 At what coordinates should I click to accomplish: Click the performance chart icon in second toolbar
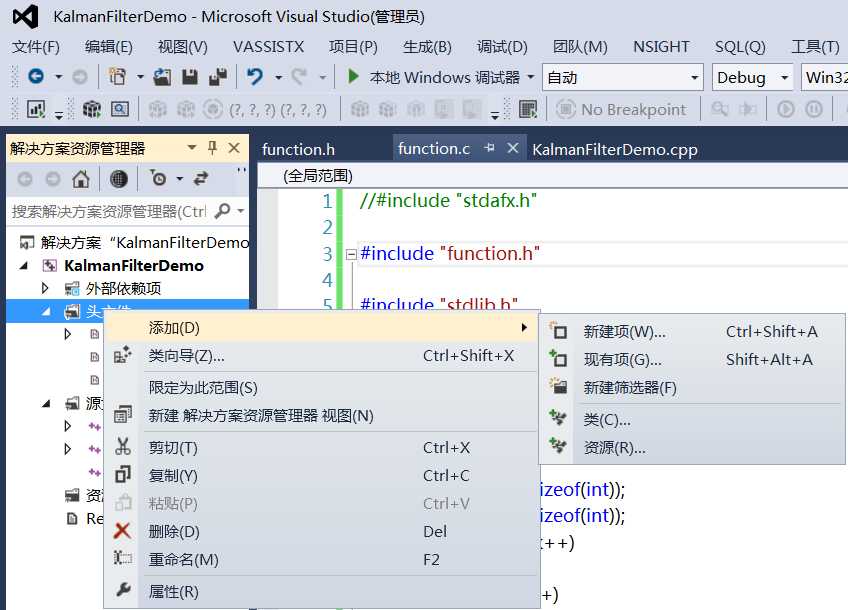click(x=36, y=110)
